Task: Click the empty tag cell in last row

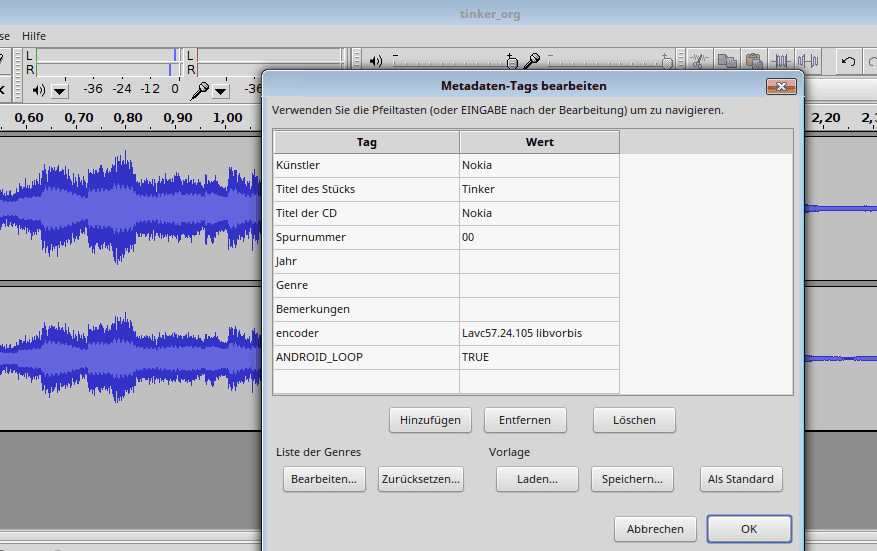Action: tap(366, 382)
